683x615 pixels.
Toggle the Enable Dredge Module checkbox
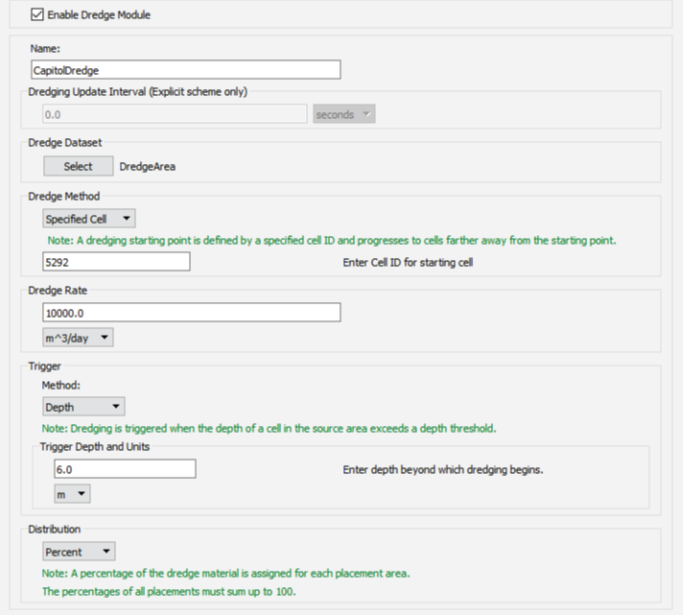[x=37, y=14]
